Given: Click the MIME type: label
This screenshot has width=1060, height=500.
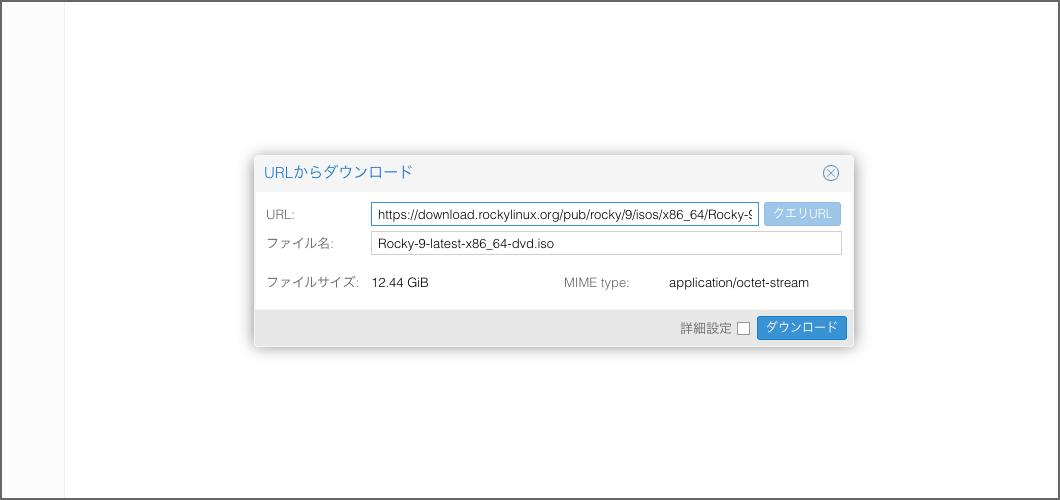Looking at the screenshot, I should (x=596, y=283).
